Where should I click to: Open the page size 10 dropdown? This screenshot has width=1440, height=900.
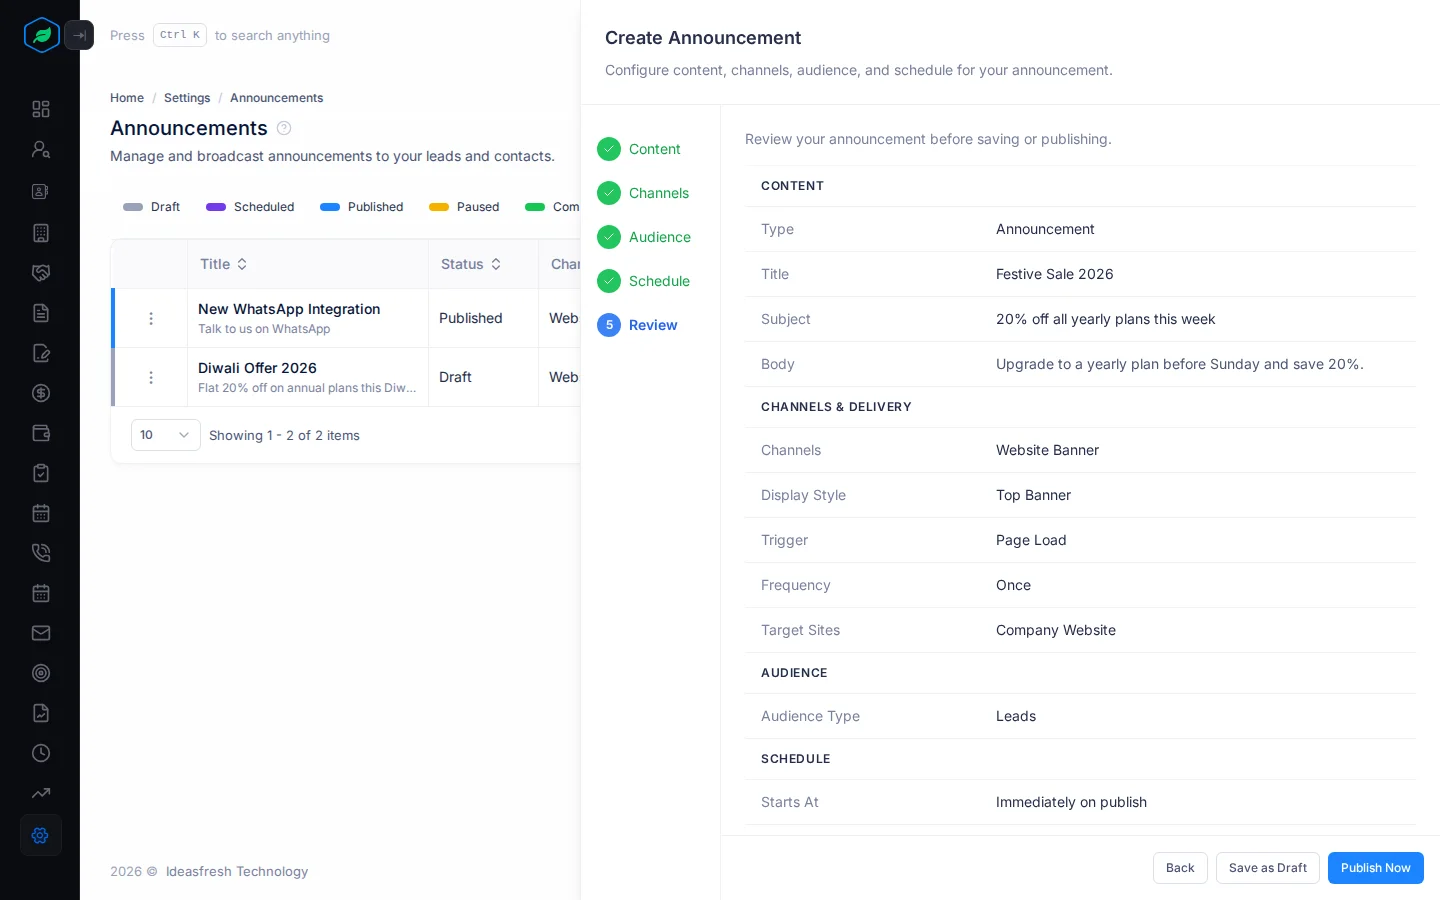(x=166, y=435)
